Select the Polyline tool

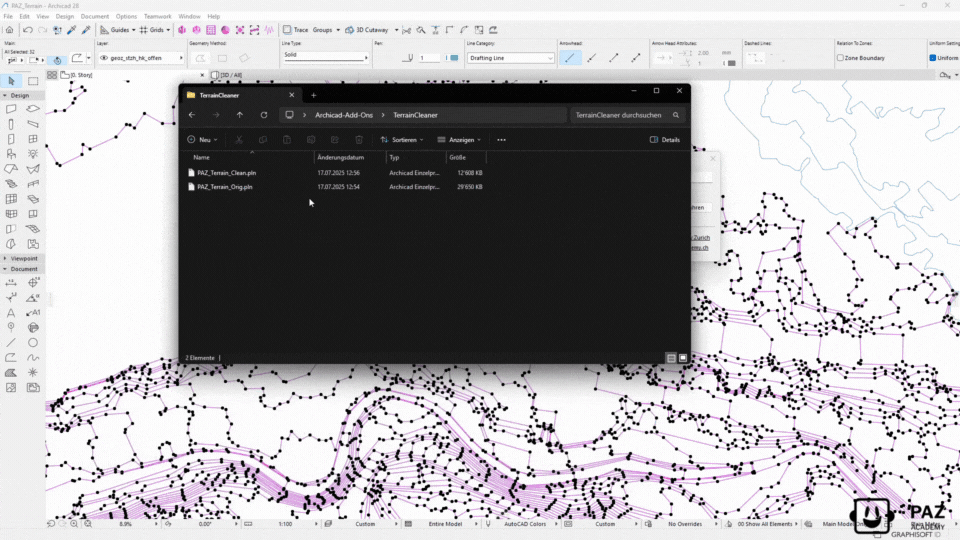click(11, 358)
